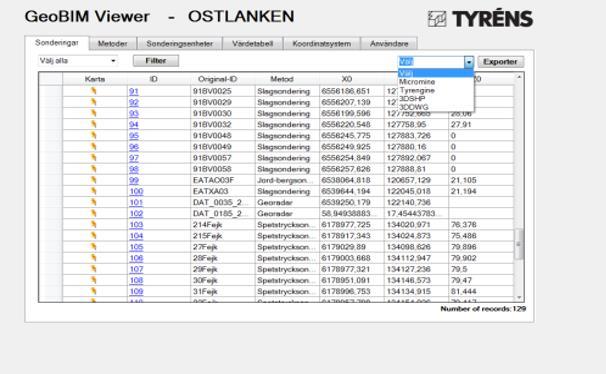The image size is (606, 374).
Task: Open map pin icon for row 99
Action: pos(94,180)
